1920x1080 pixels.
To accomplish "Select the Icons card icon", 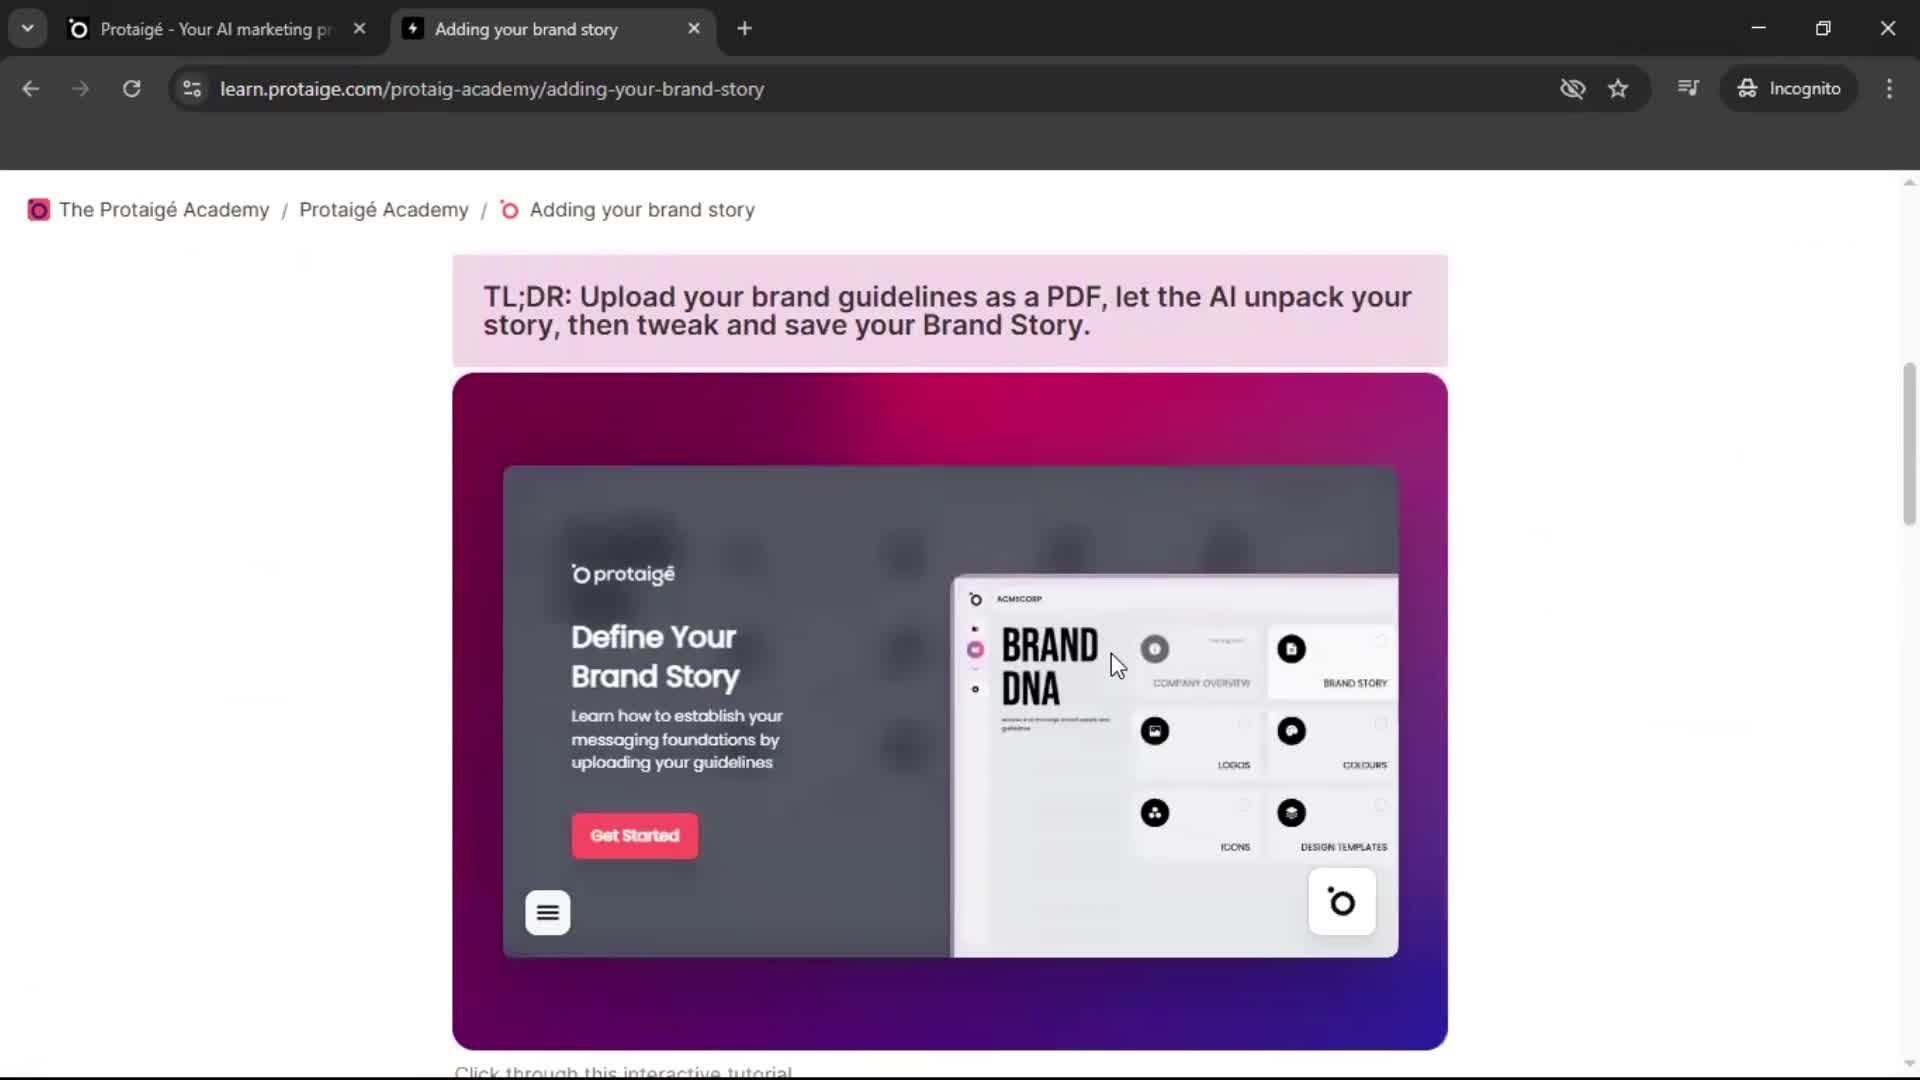I will tap(1156, 813).
